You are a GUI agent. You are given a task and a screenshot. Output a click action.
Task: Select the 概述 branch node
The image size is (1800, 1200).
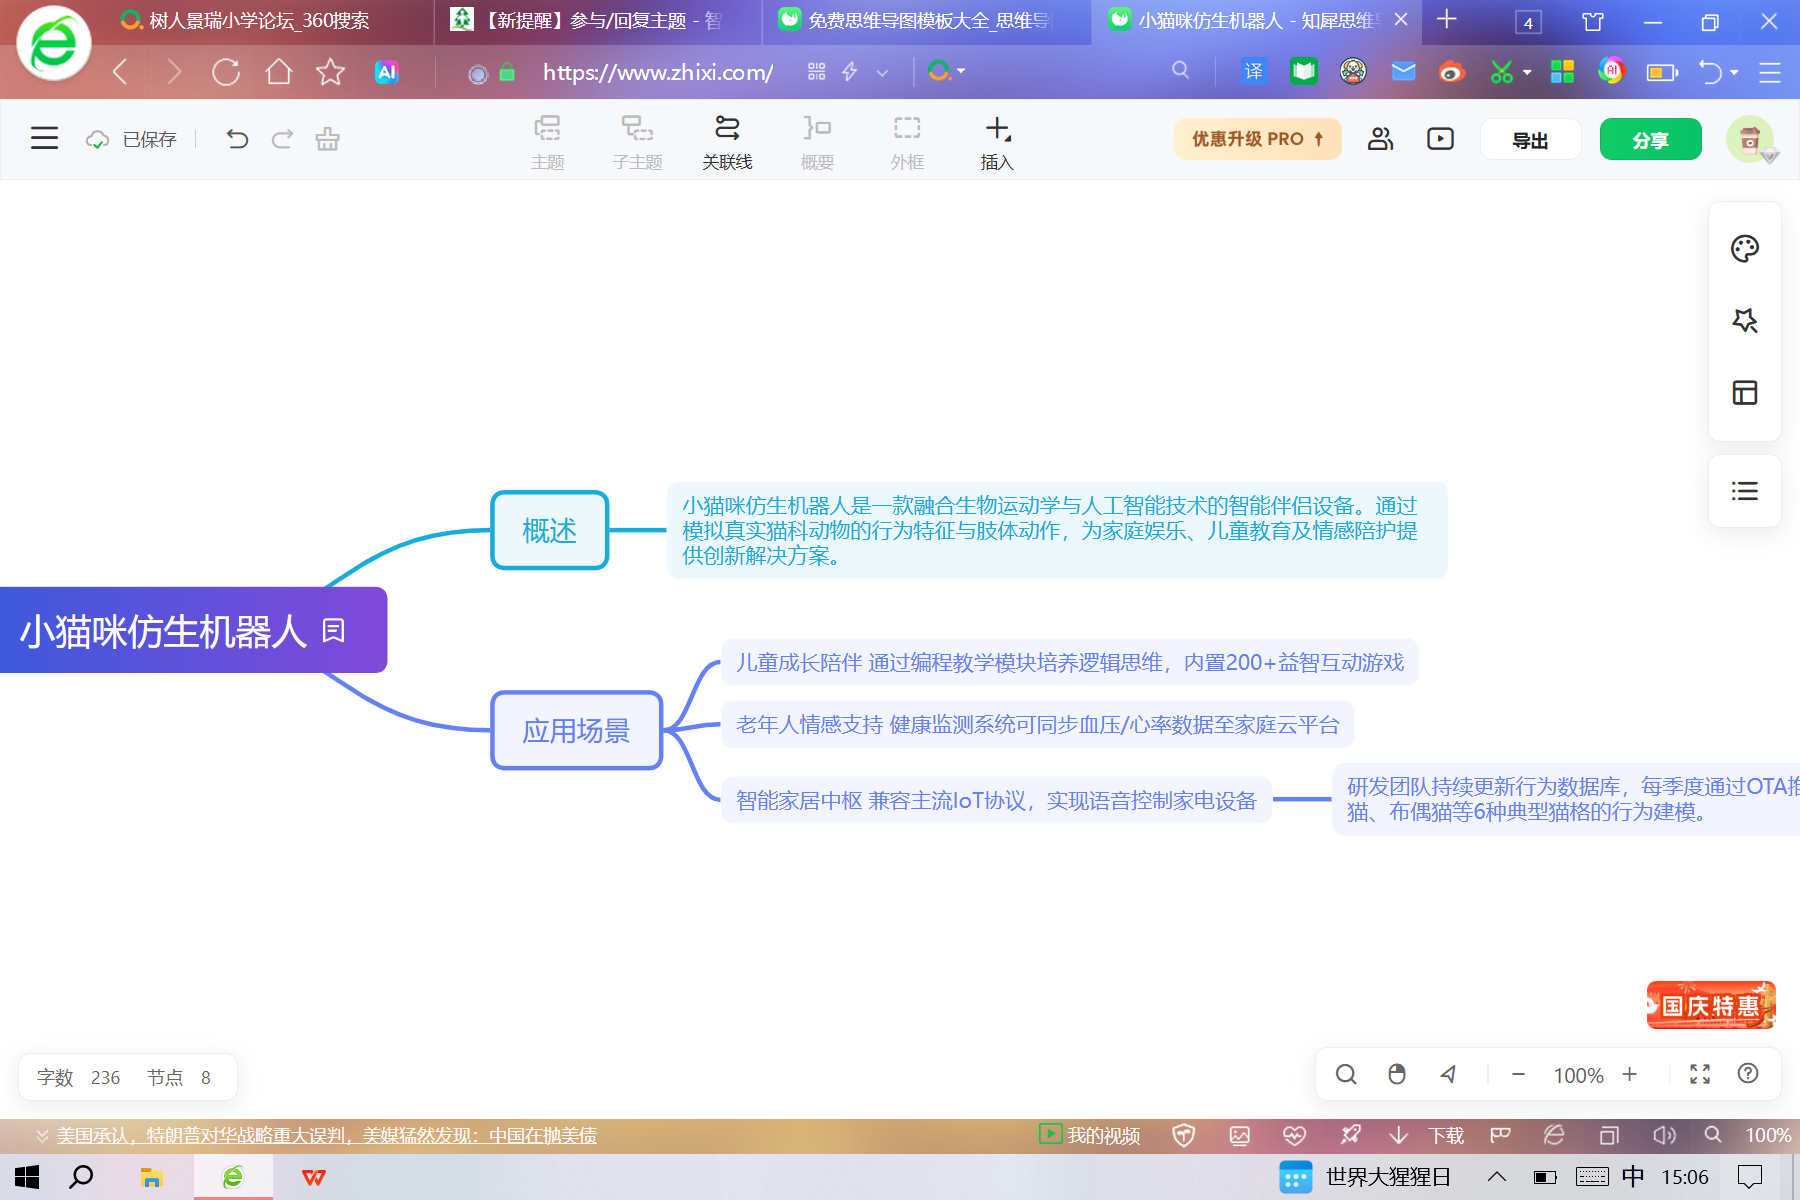tap(550, 530)
